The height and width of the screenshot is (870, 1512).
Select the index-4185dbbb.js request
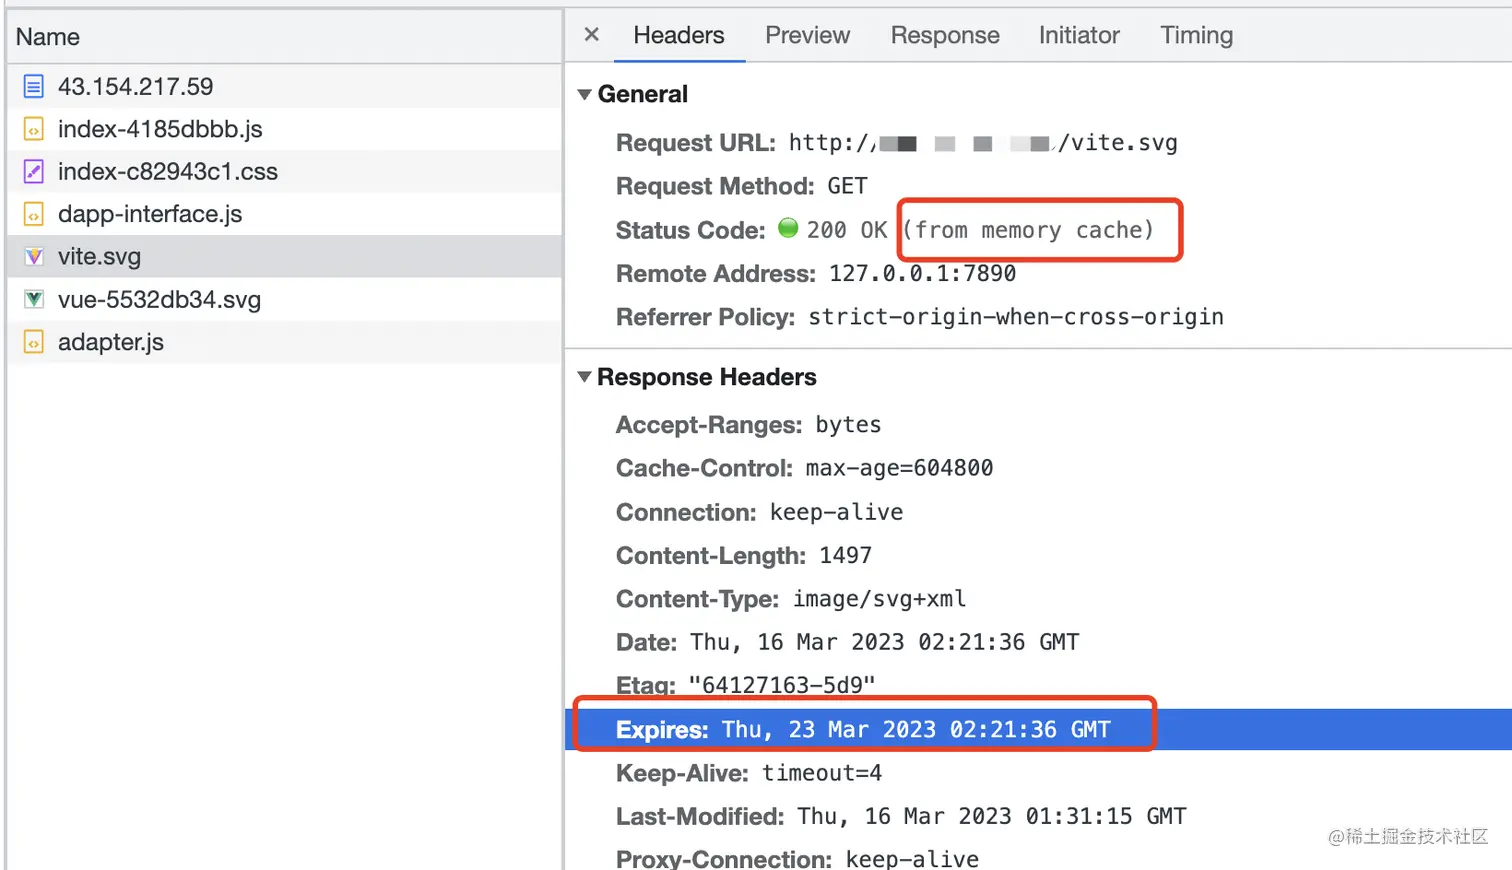click(x=285, y=129)
